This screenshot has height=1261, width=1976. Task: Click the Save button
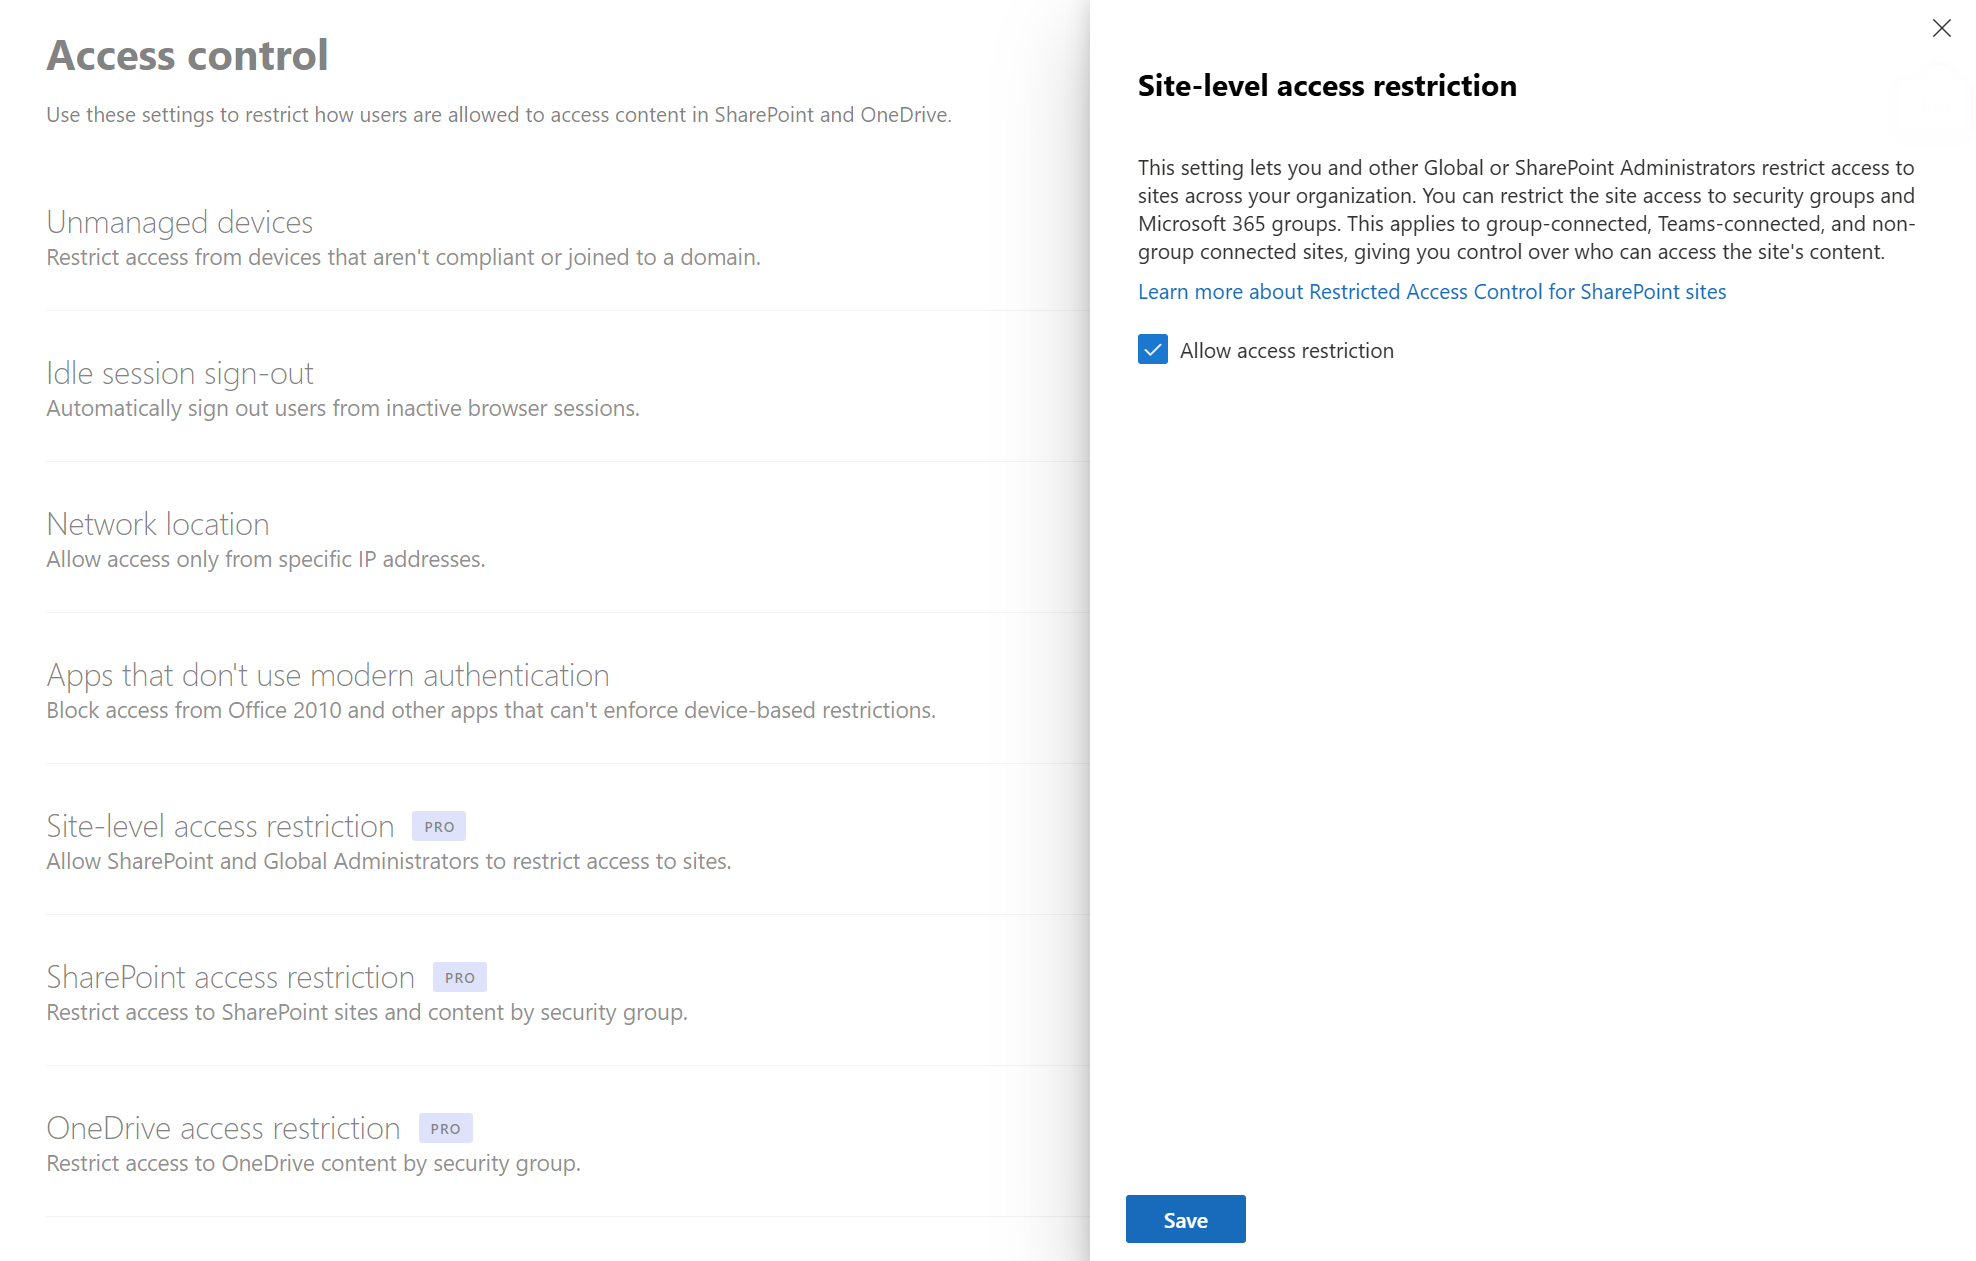(1185, 1219)
